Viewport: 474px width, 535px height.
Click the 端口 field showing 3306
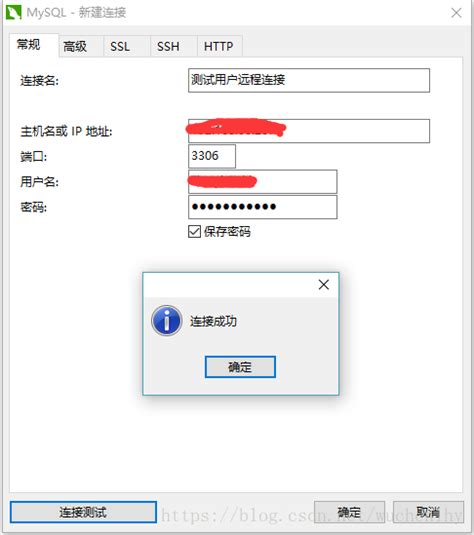[212, 156]
